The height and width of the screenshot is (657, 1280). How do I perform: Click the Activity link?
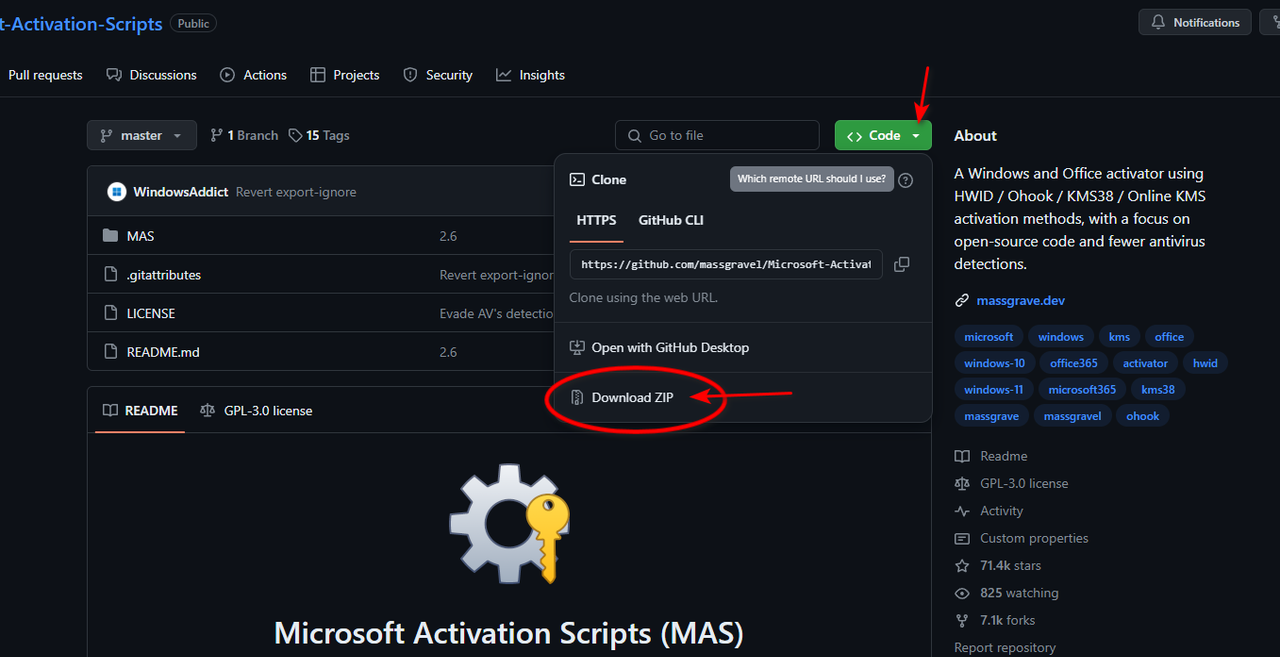pos(990,511)
